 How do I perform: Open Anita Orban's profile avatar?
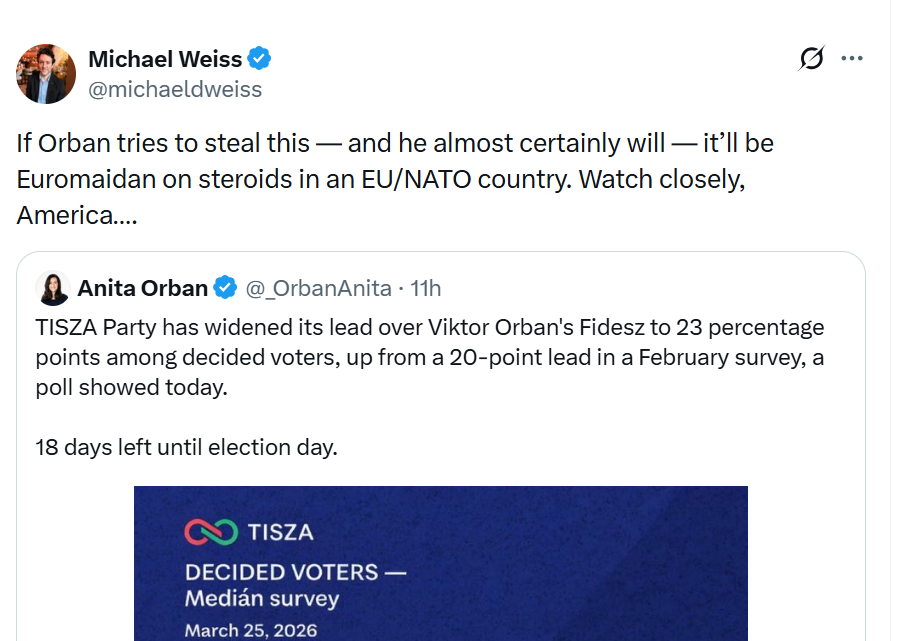coord(53,288)
